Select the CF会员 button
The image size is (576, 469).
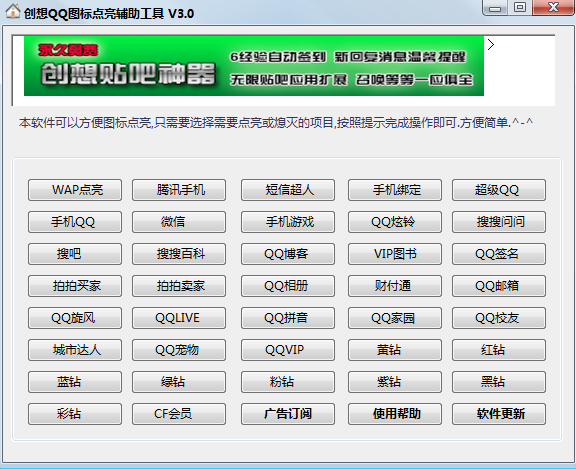tap(179, 414)
